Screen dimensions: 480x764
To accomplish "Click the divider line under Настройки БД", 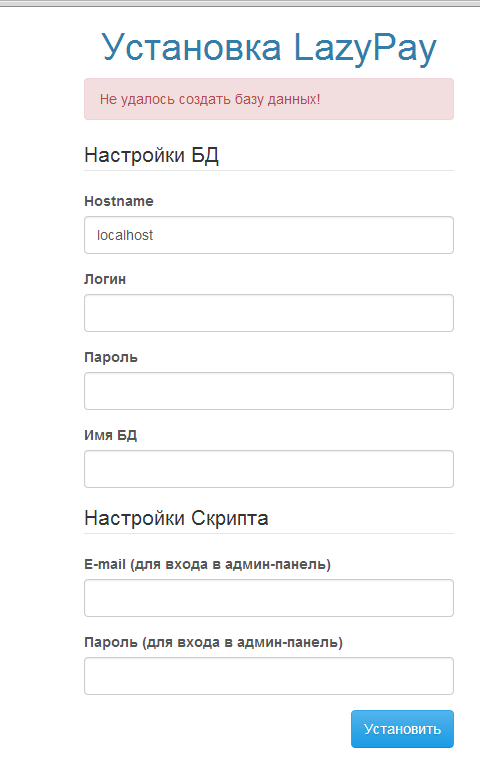I will click(269, 171).
